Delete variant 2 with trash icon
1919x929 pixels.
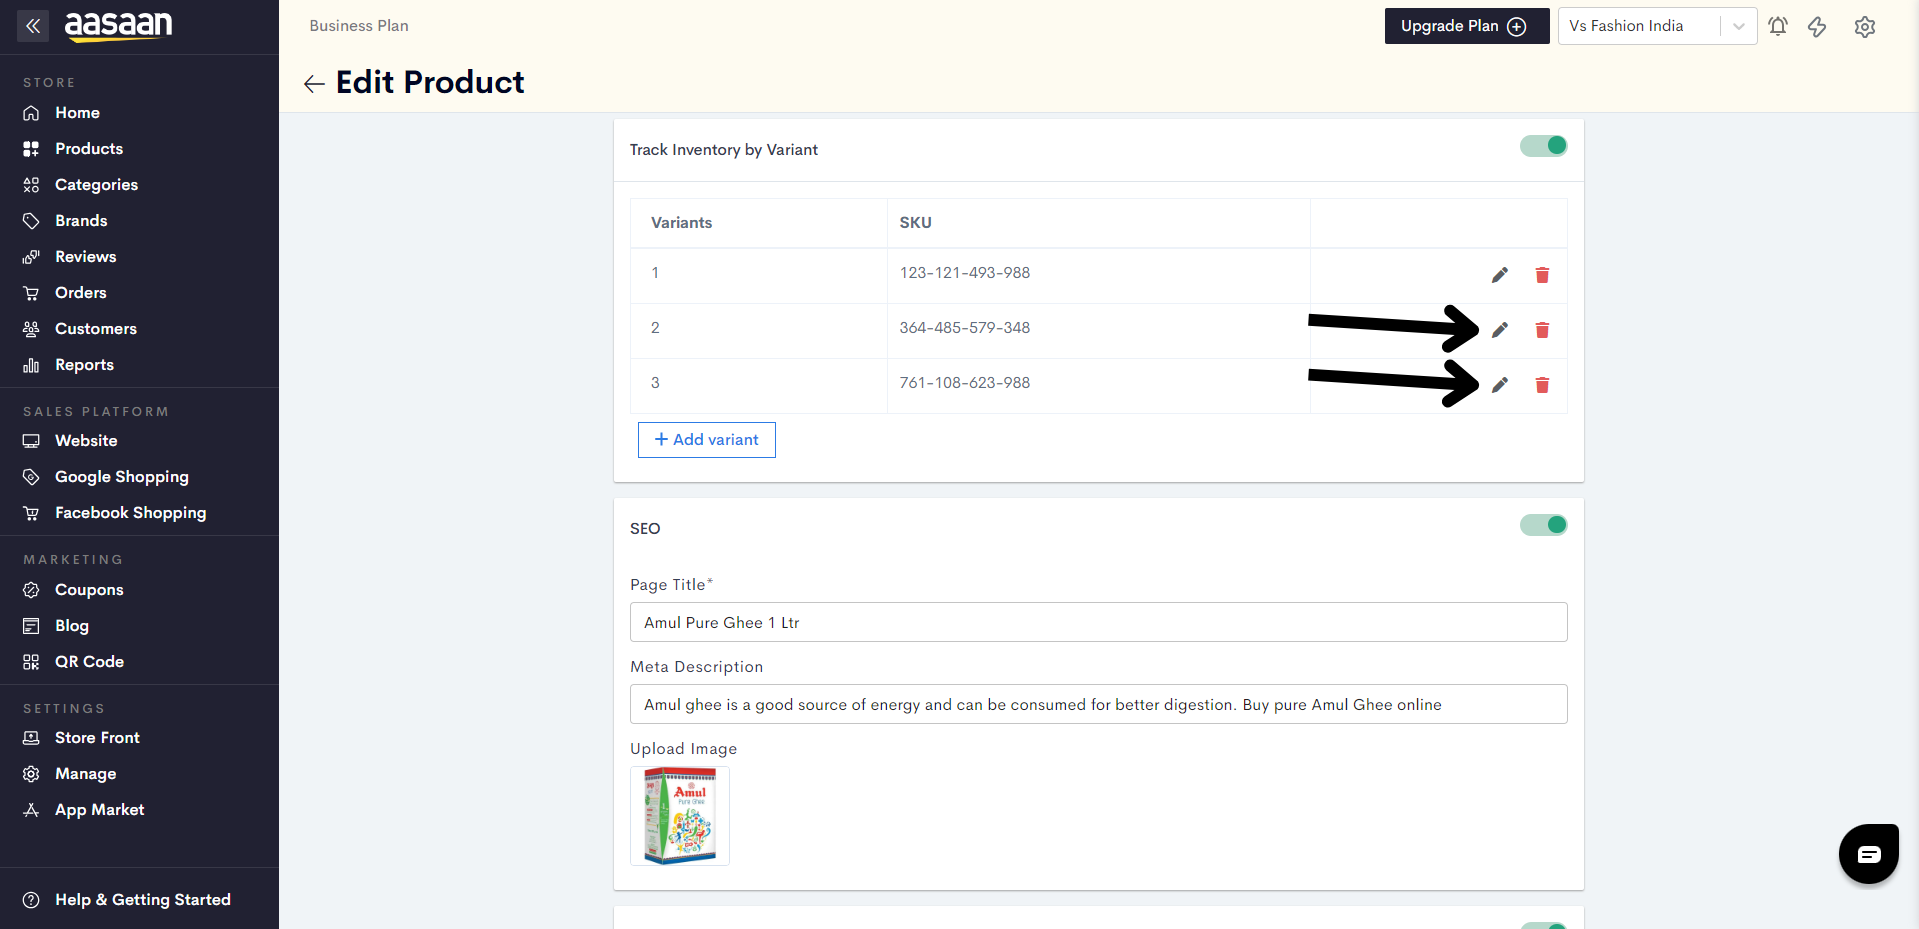pos(1542,330)
